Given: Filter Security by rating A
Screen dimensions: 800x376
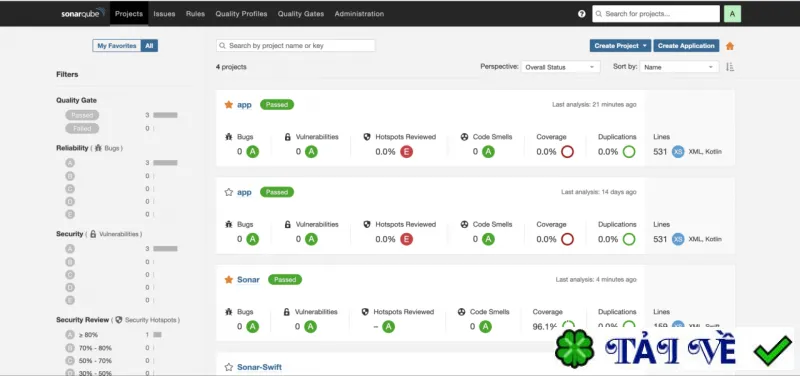Looking at the screenshot, I should pos(70,249).
